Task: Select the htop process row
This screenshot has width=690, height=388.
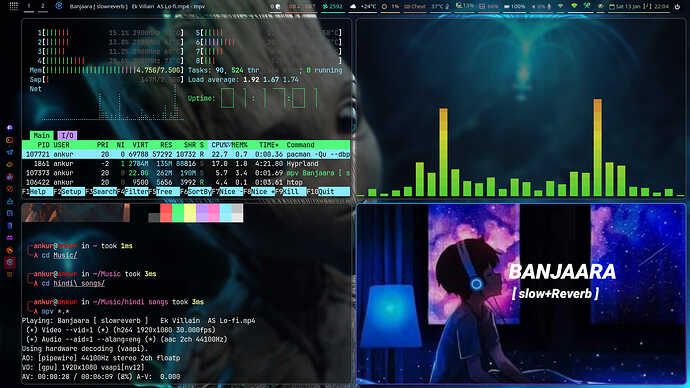Action: tap(186, 182)
